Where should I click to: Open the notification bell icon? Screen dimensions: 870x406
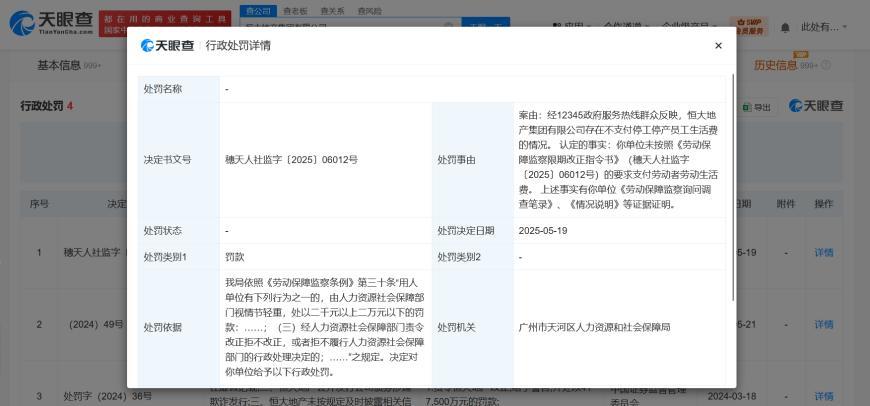coord(785,27)
